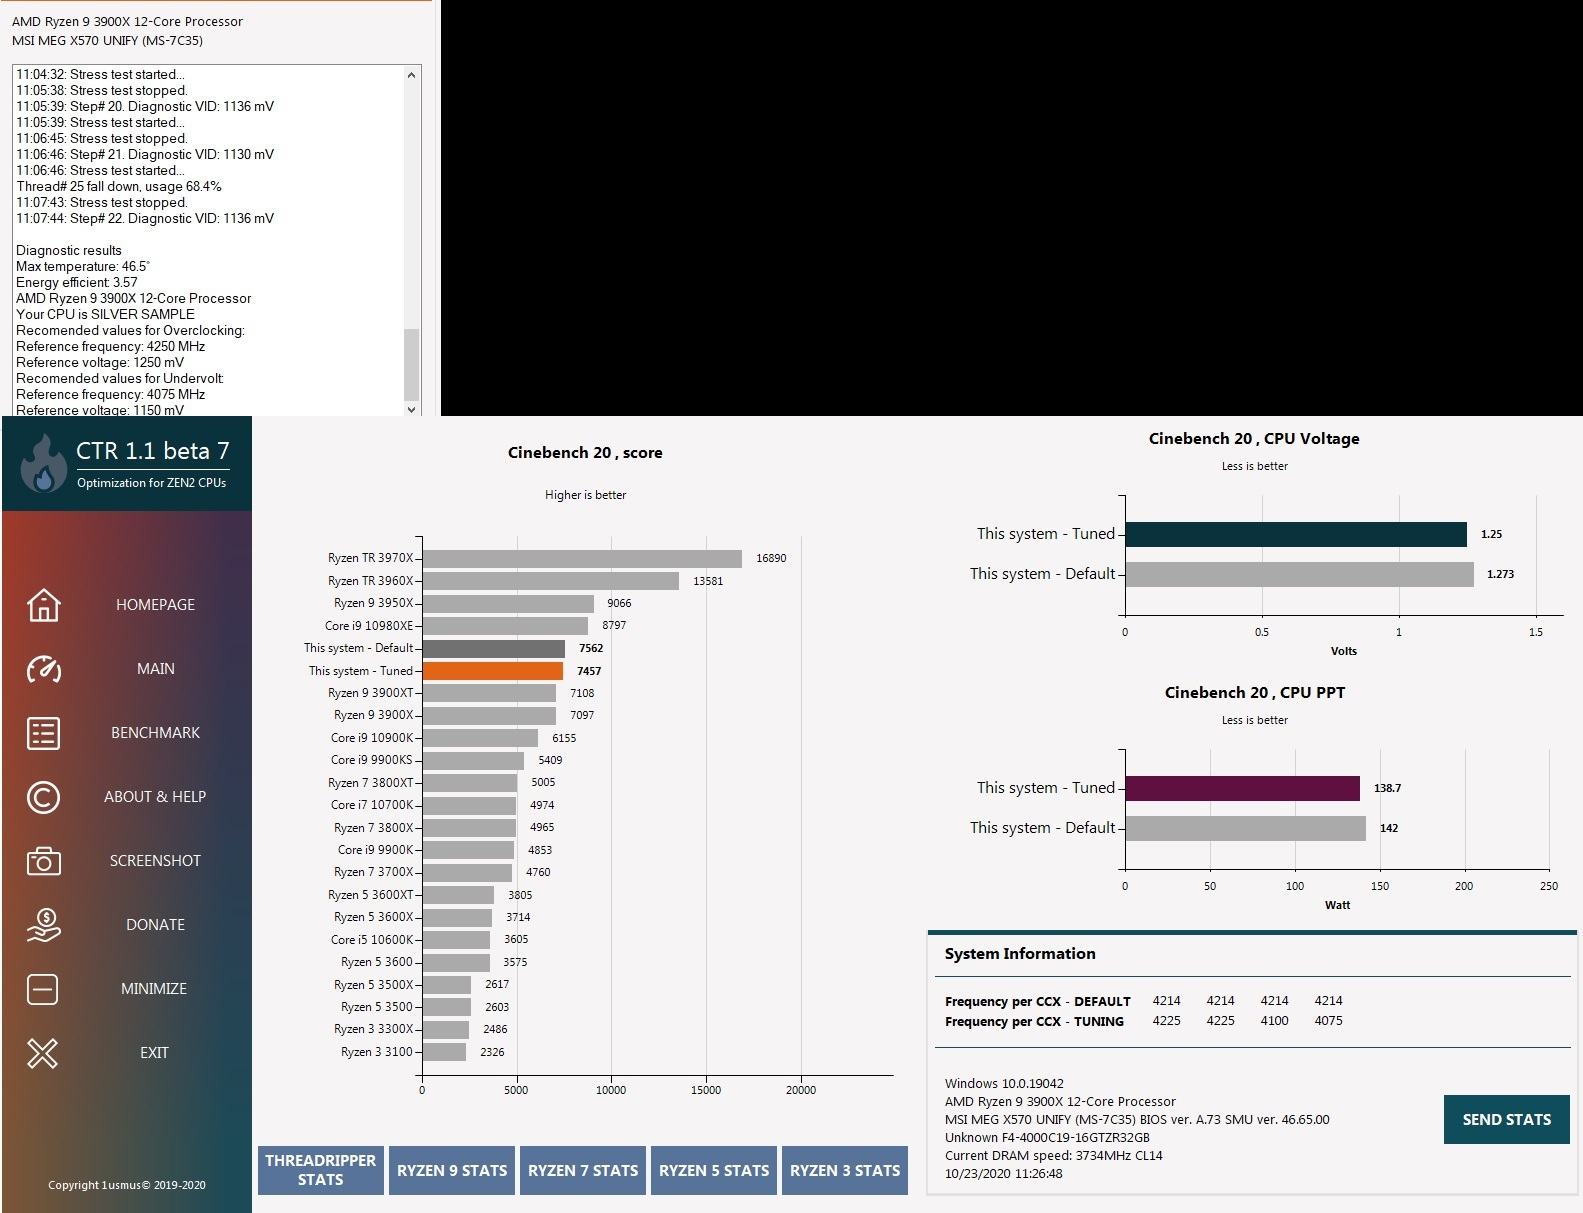Click the Benchmark list icon
This screenshot has height=1213, width=1583.
coord(43,733)
